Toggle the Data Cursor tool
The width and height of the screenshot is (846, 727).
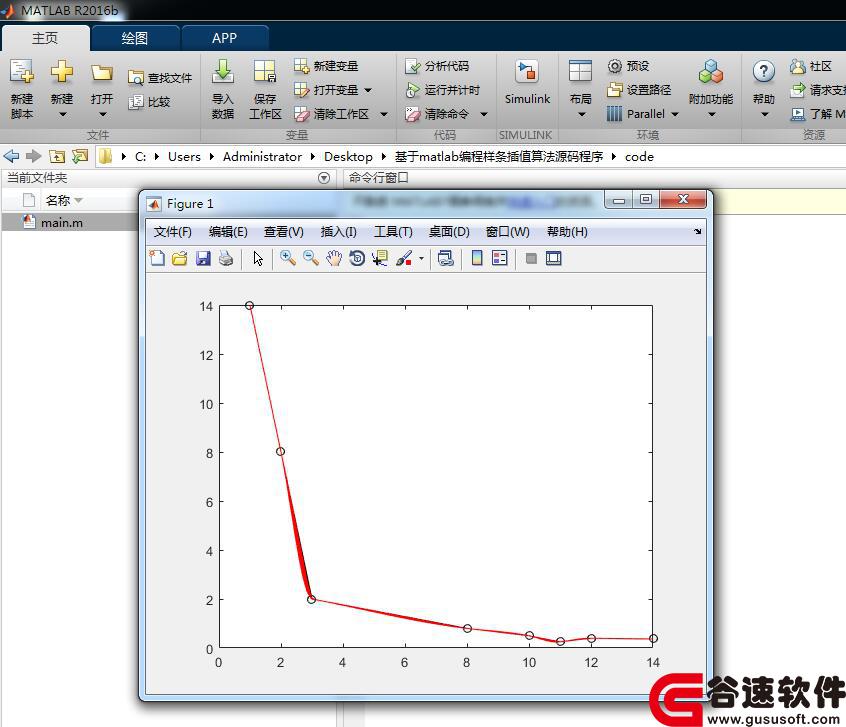click(x=380, y=259)
